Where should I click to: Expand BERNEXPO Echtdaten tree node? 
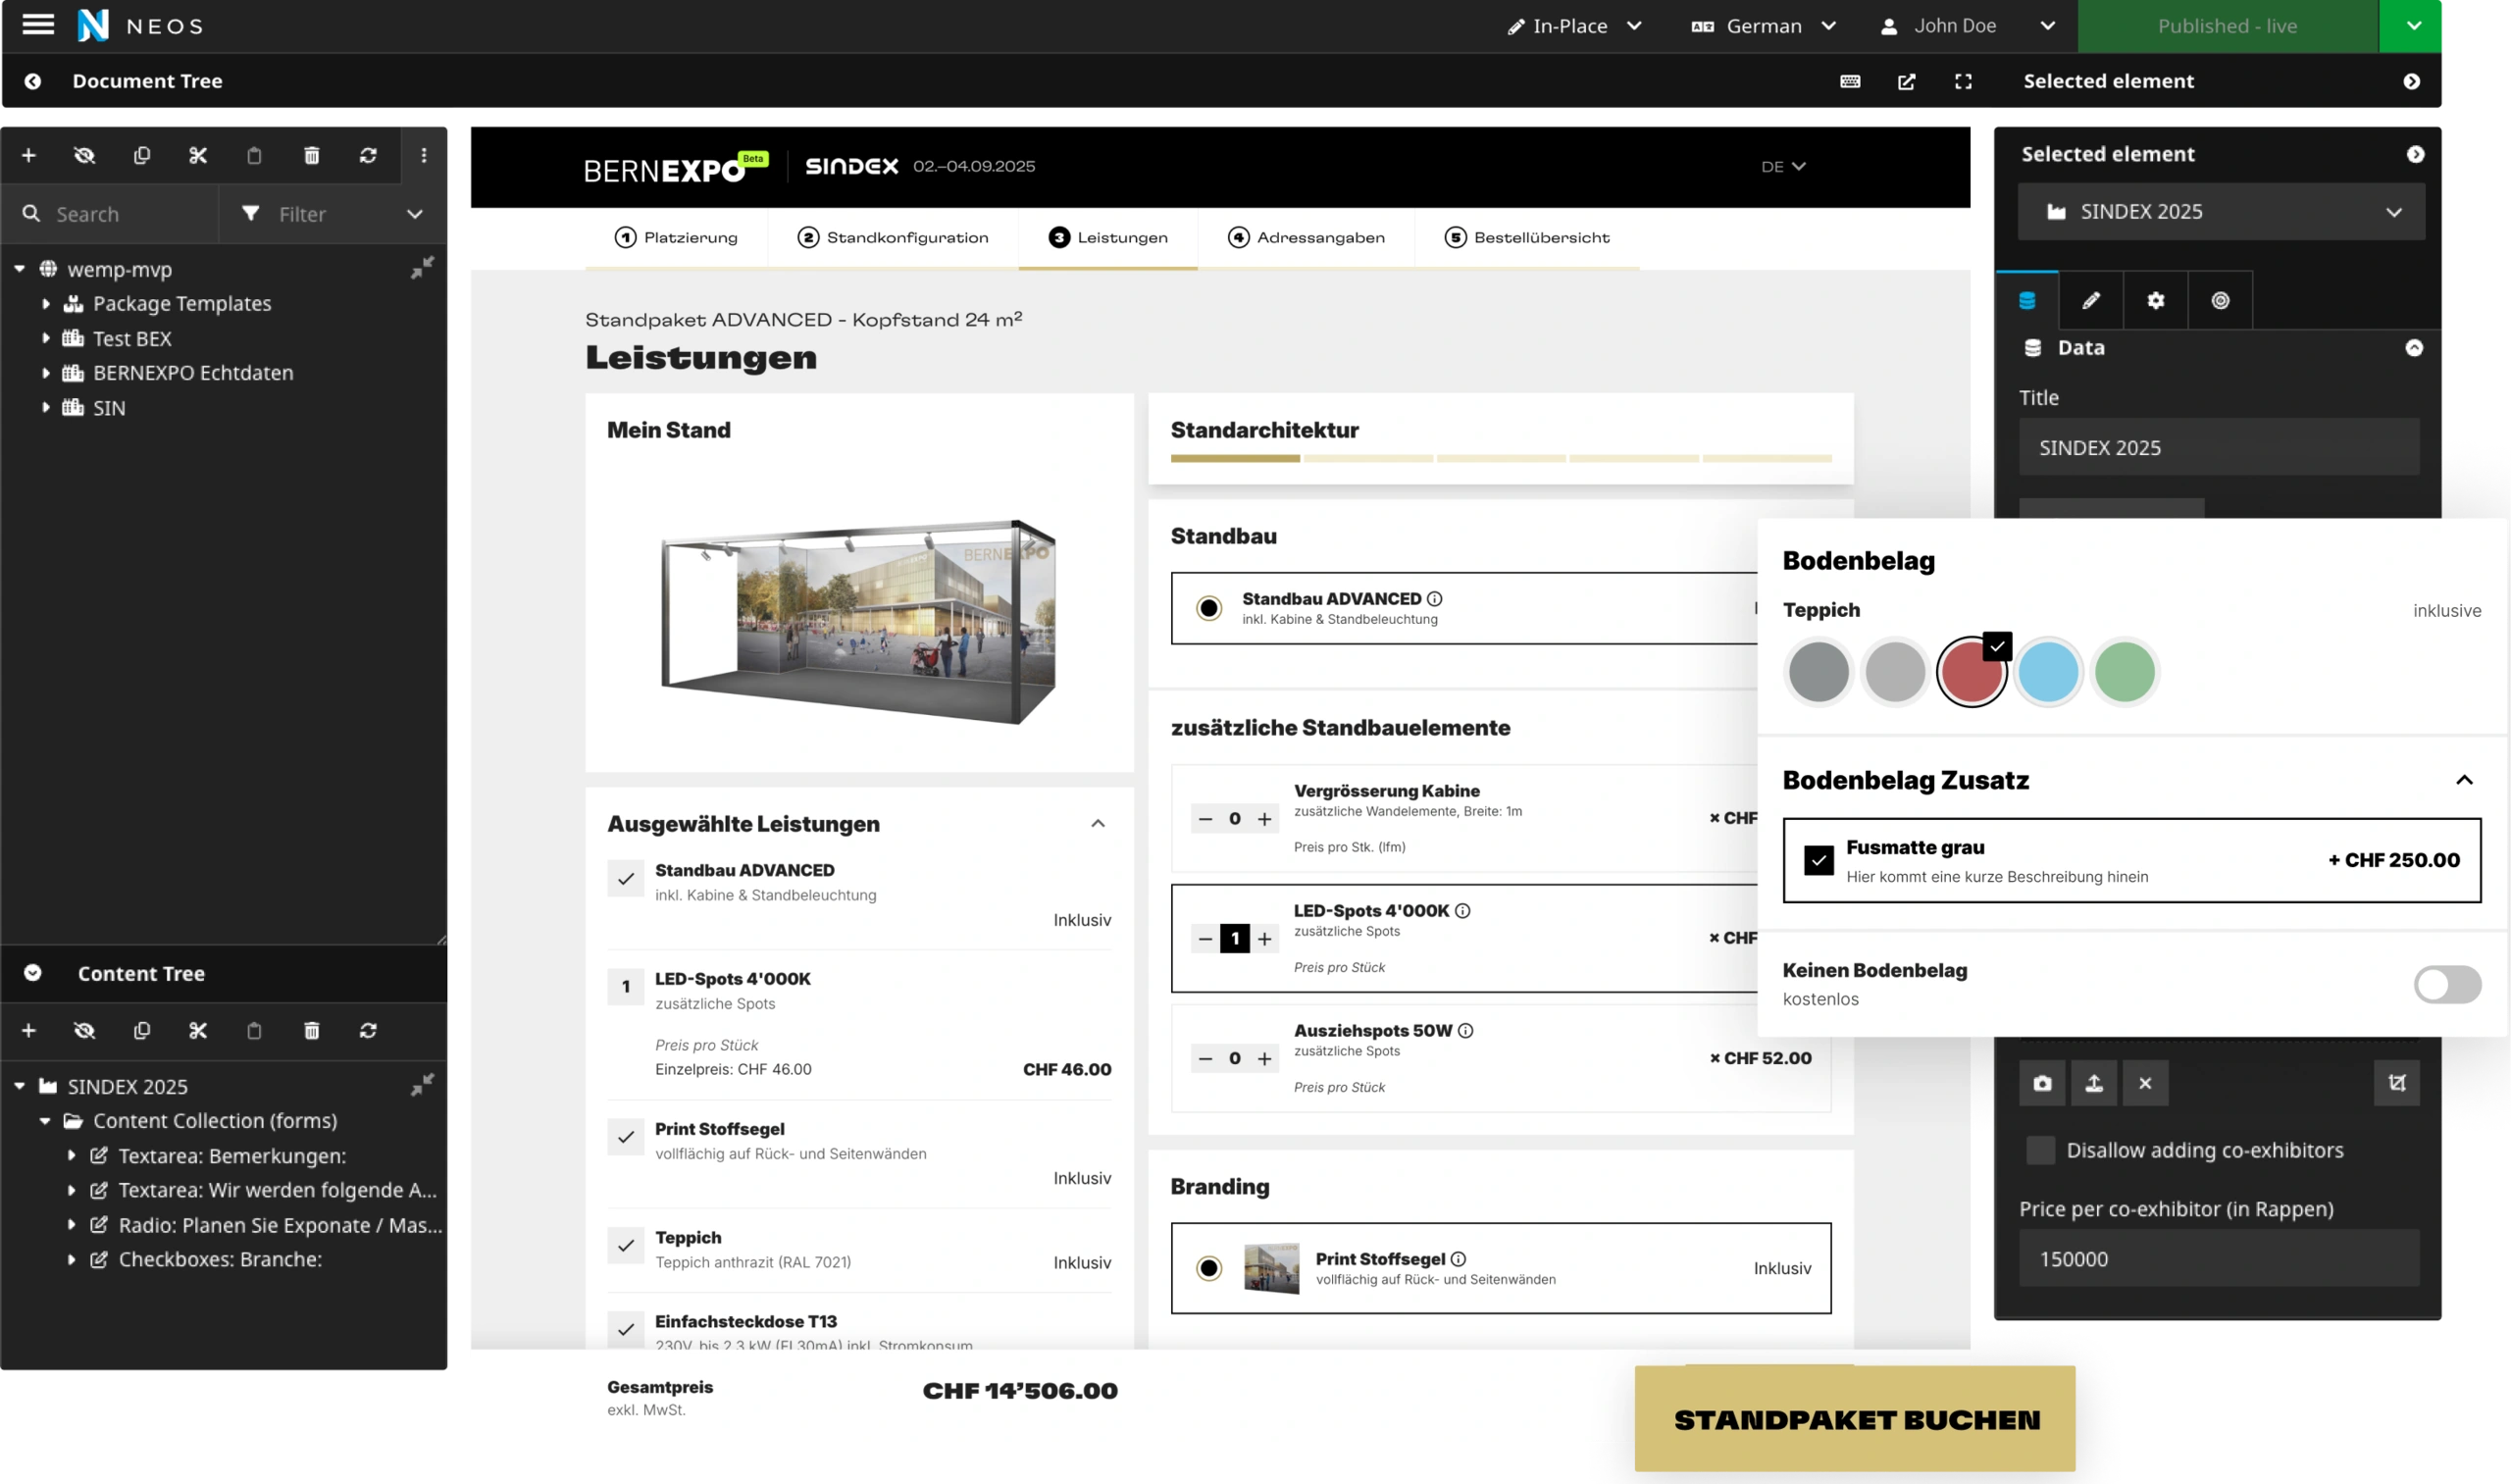pos(46,373)
